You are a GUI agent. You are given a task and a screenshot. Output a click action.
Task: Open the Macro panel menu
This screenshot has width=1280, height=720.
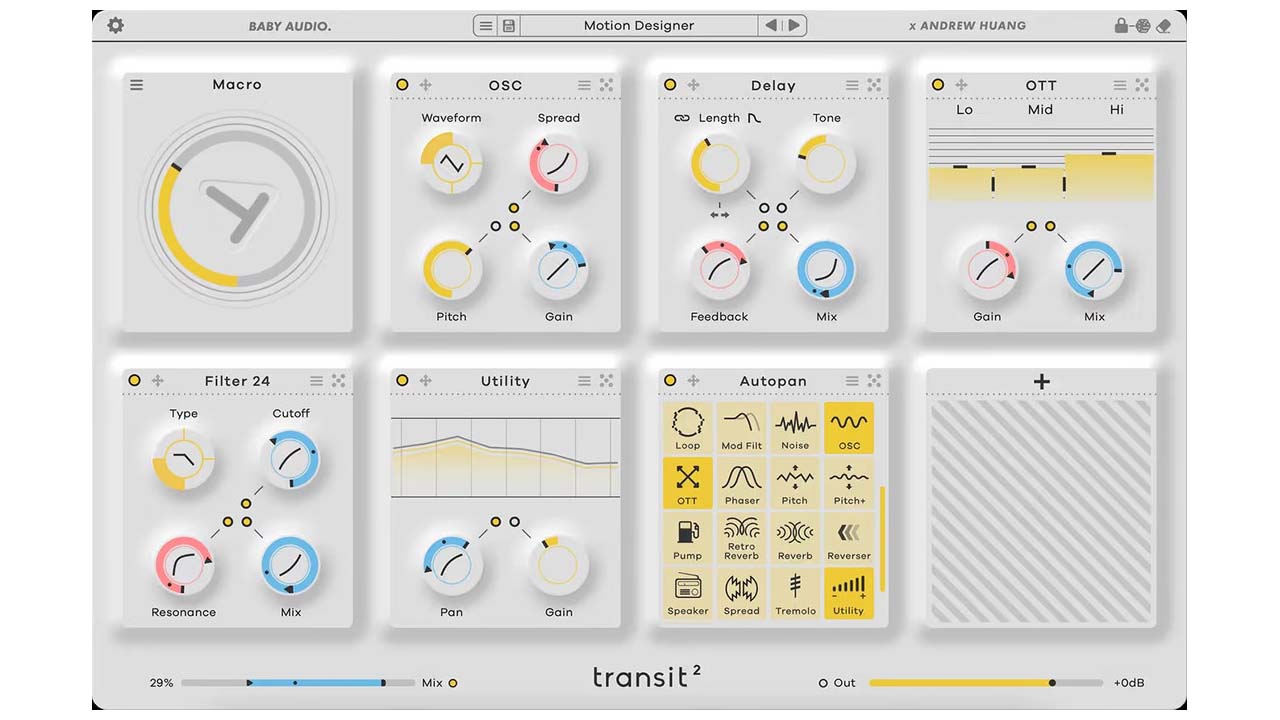[136, 85]
